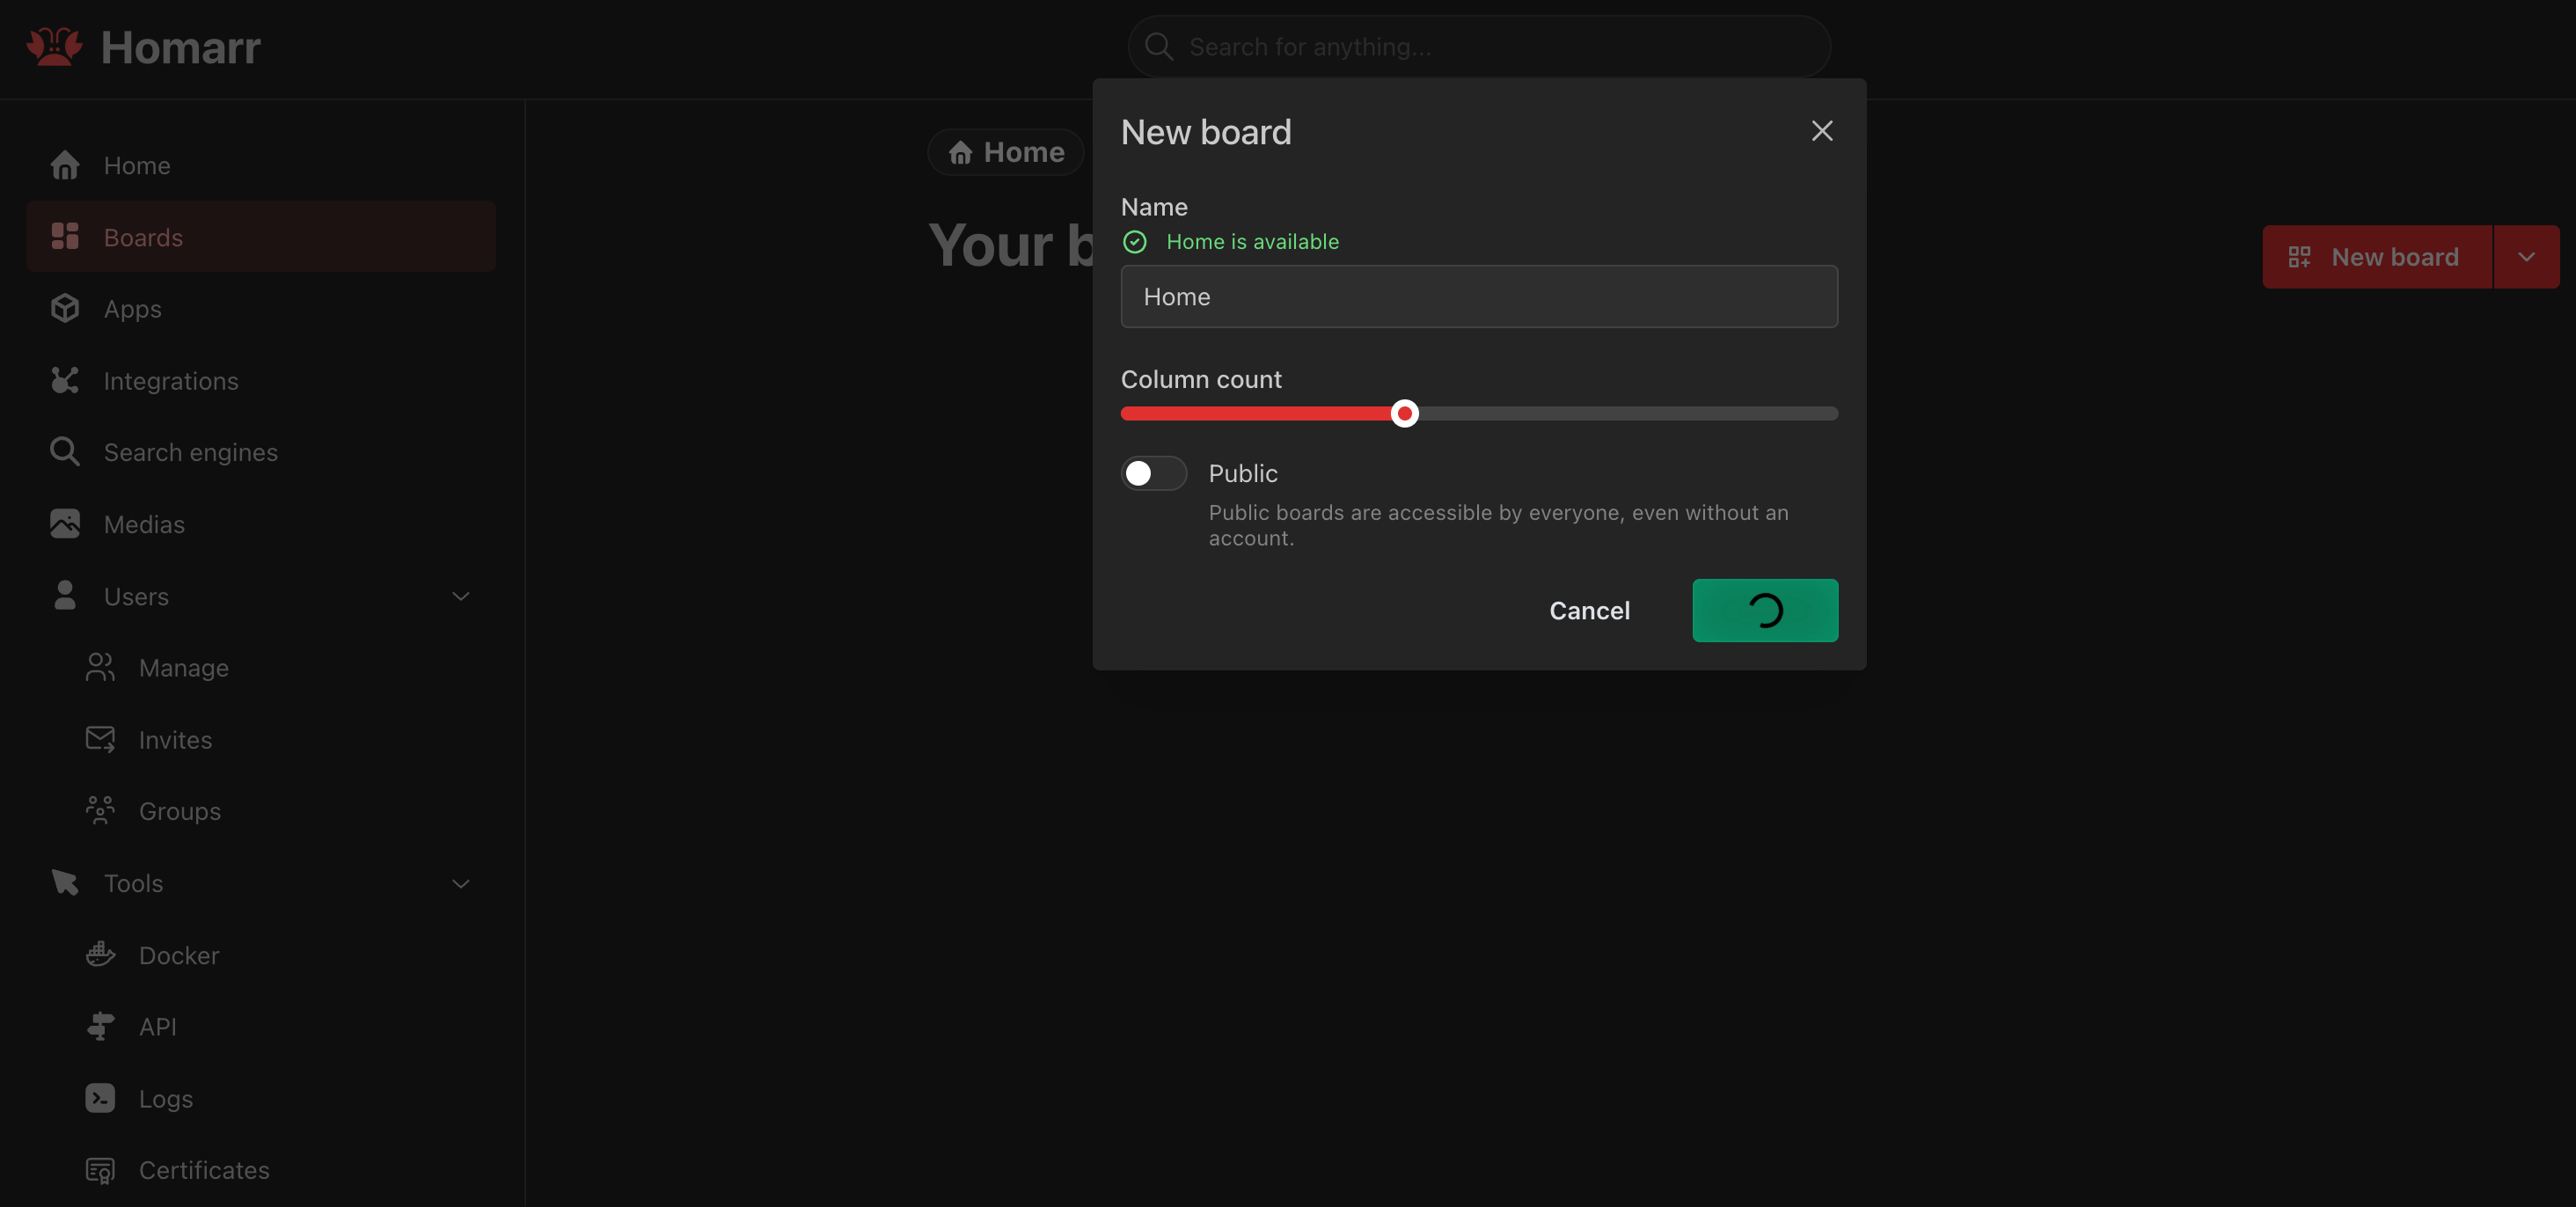This screenshot has width=2576, height=1207.
Task: Click the Certificates badge icon
Action: [x=100, y=1170]
